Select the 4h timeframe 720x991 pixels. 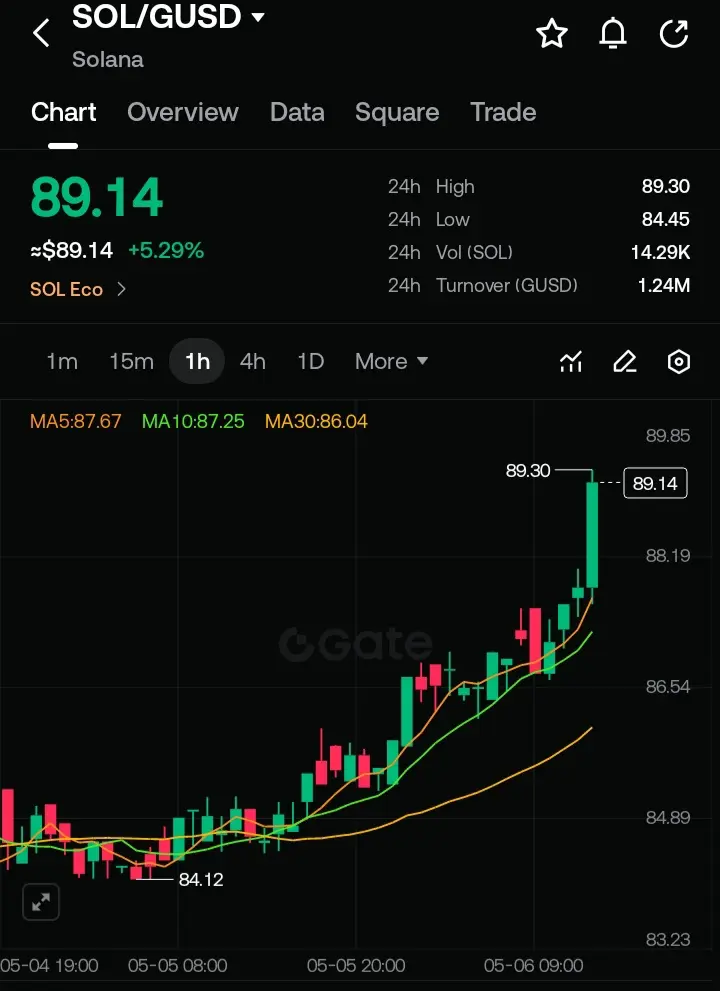[x=253, y=362]
